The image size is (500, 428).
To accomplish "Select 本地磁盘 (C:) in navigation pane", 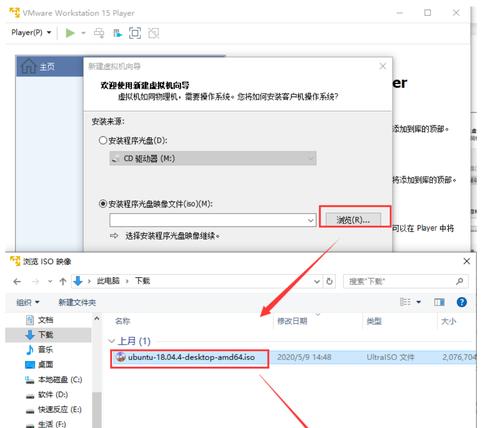I will pyautogui.click(x=60, y=379).
